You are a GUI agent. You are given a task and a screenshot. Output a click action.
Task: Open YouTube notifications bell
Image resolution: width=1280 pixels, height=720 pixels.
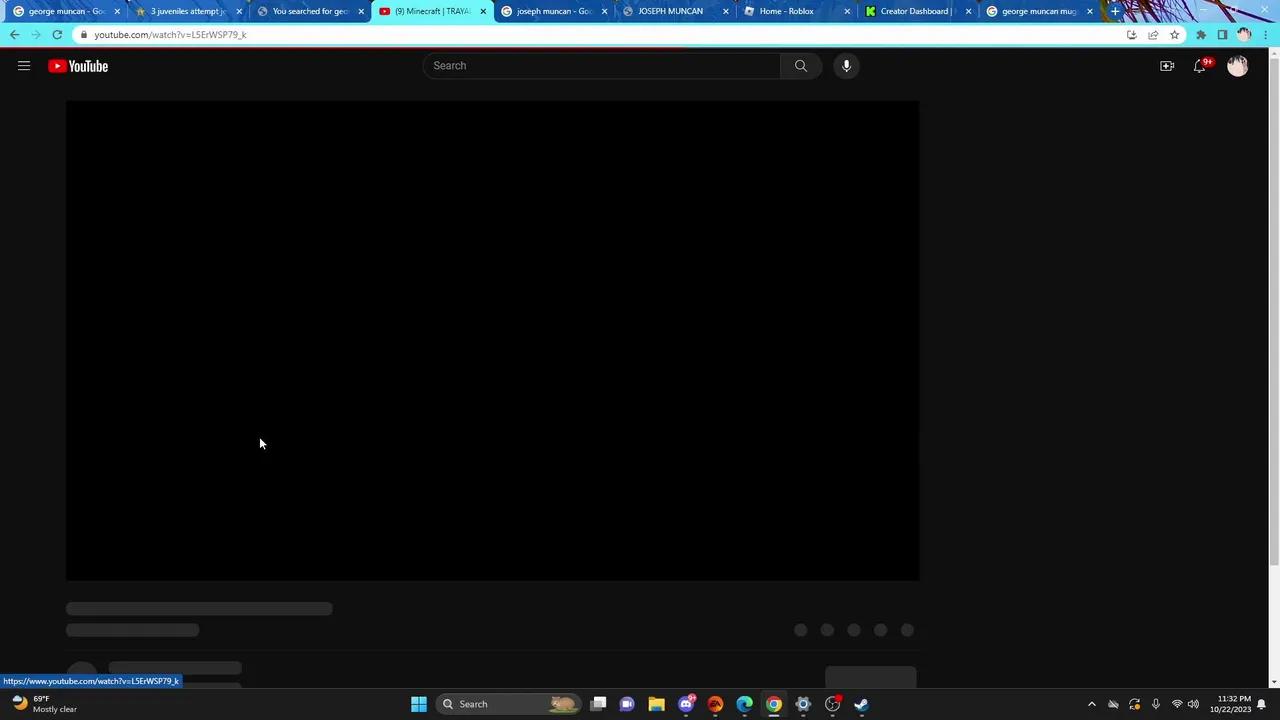[1200, 65]
